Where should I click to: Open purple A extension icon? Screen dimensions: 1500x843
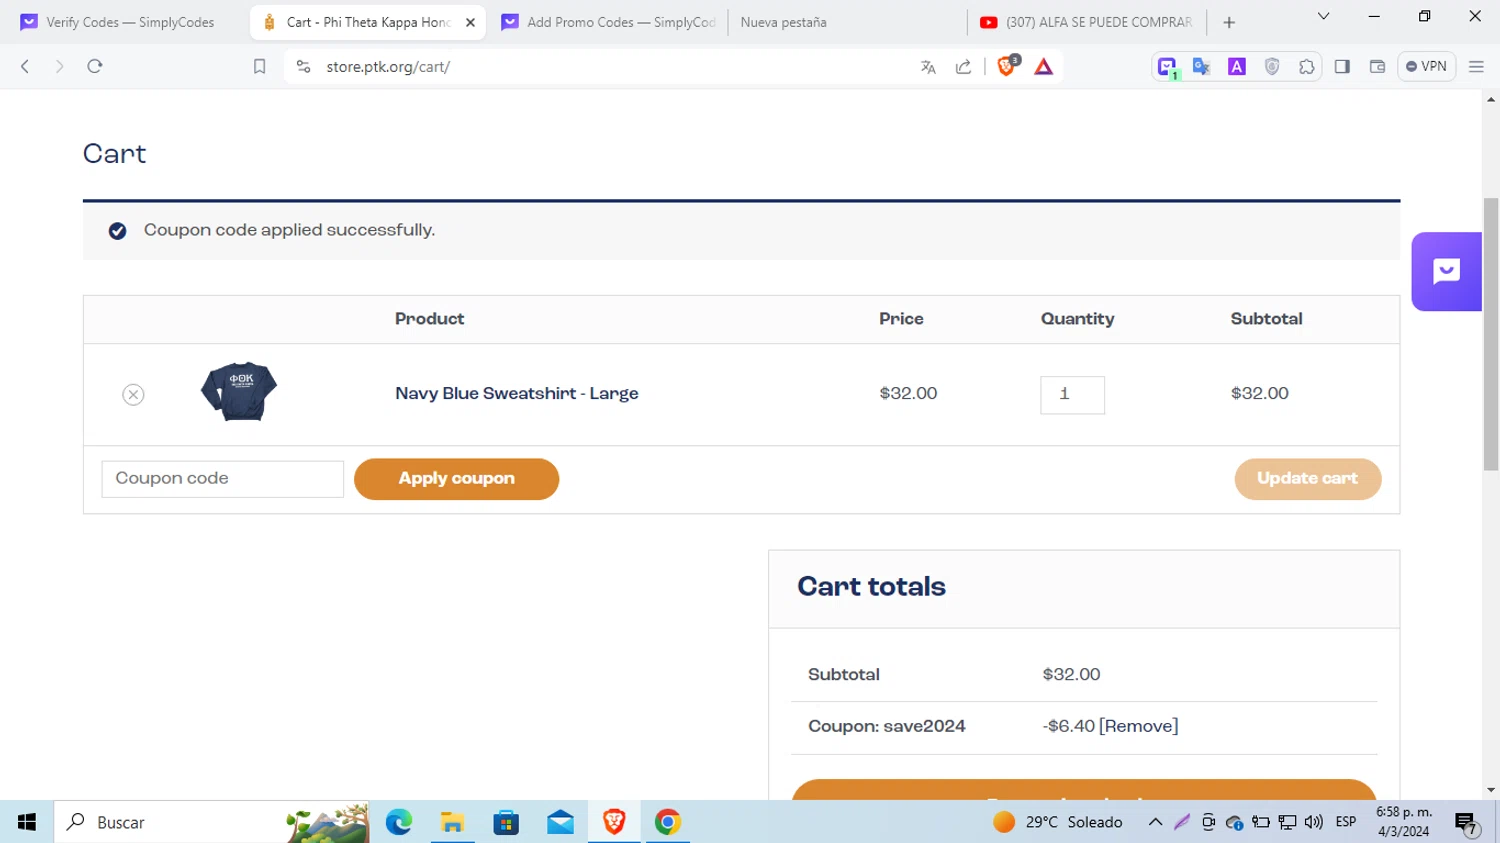pyautogui.click(x=1237, y=67)
